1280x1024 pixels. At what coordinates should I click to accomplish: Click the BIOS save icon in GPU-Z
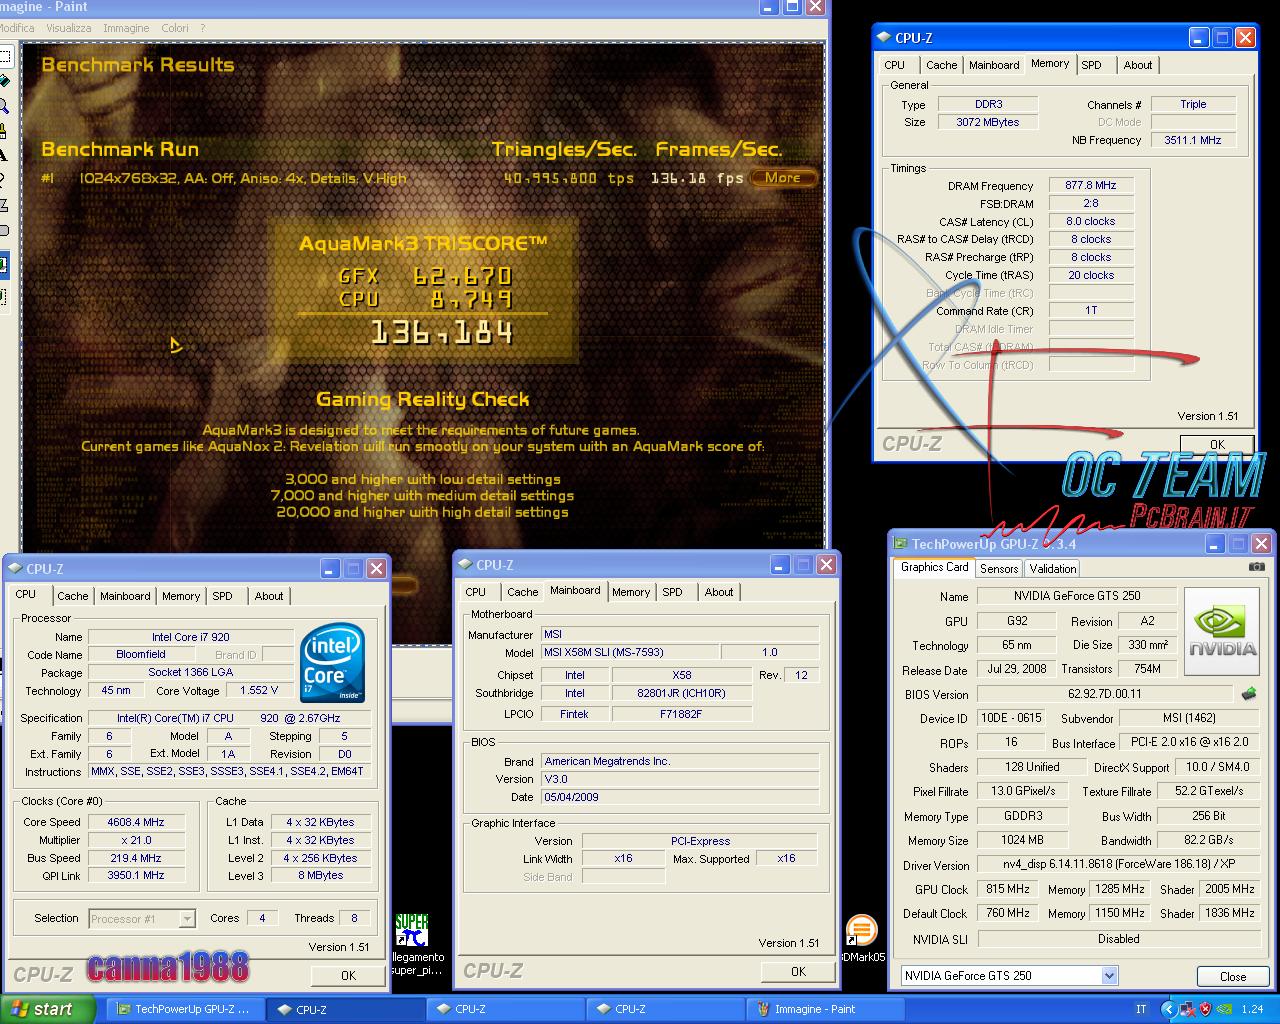coord(1248,693)
